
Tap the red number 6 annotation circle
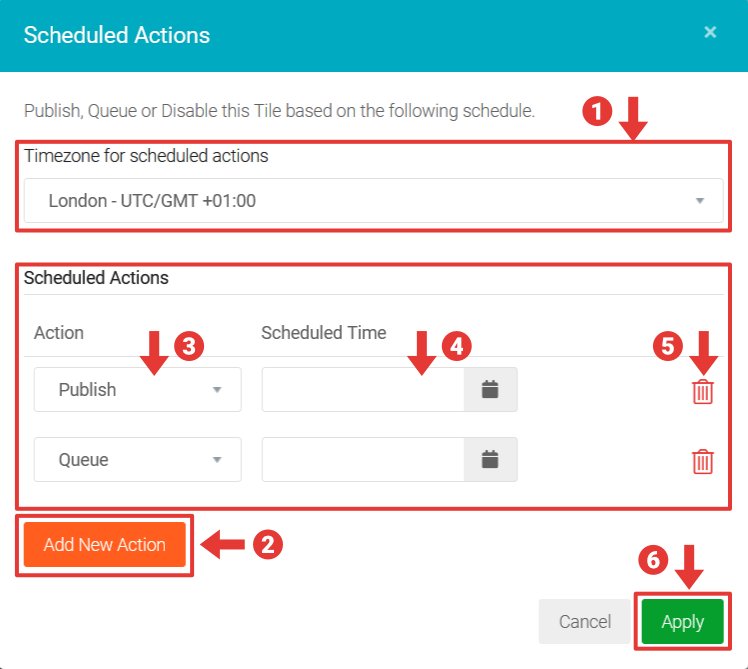[653, 561]
